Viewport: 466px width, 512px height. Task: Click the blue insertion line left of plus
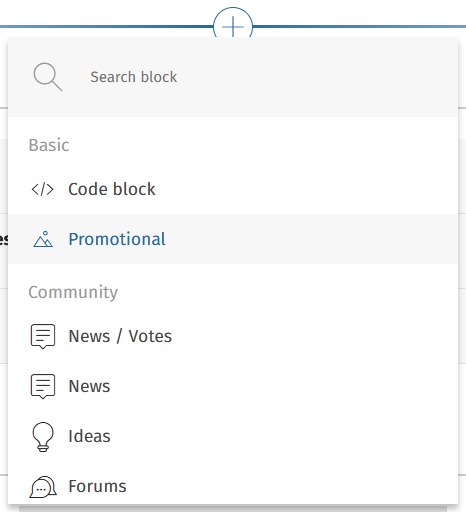pos(106,26)
